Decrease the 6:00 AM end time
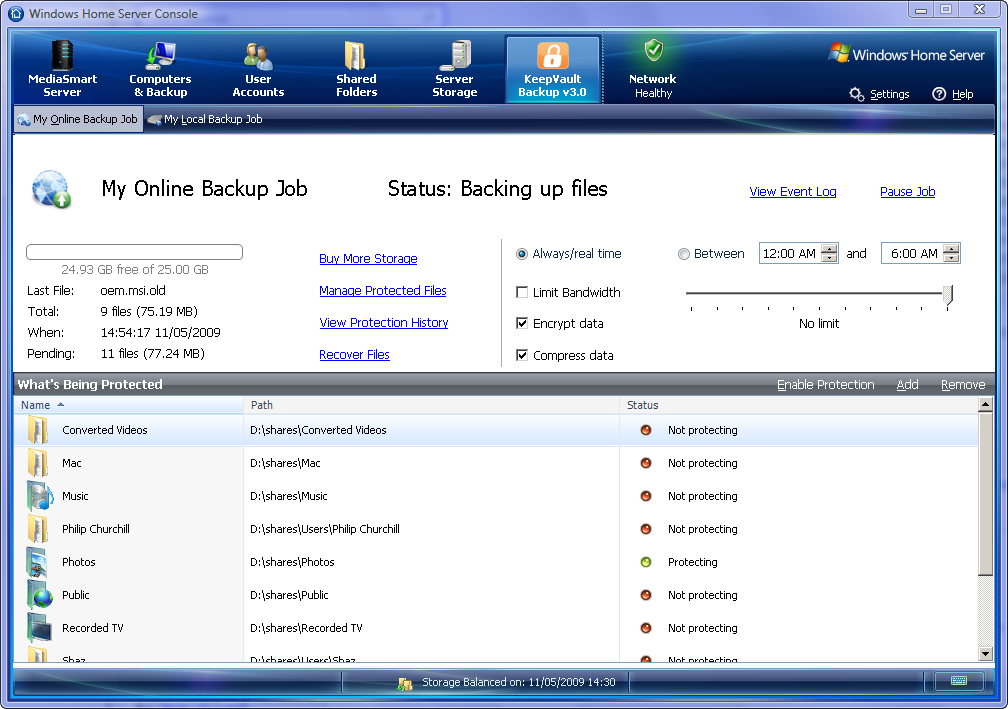Viewport: 1008px width, 709px height. pyautogui.click(x=951, y=258)
